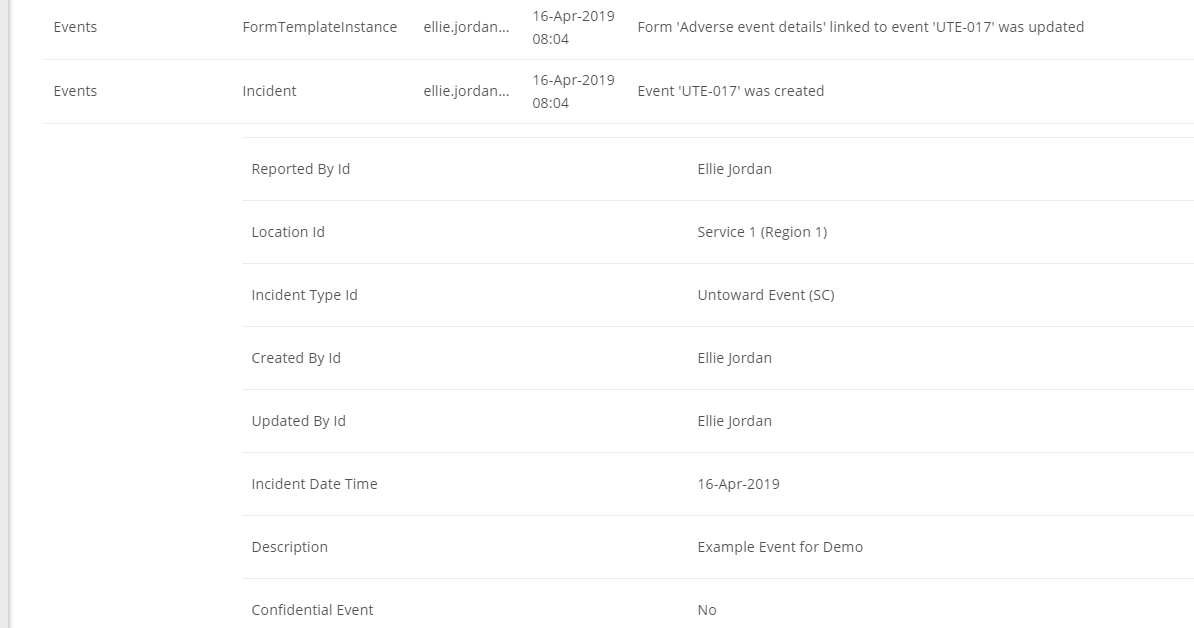1194x628 pixels.
Task: Click the Created By Id label
Action: pyautogui.click(x=296, y=359)
